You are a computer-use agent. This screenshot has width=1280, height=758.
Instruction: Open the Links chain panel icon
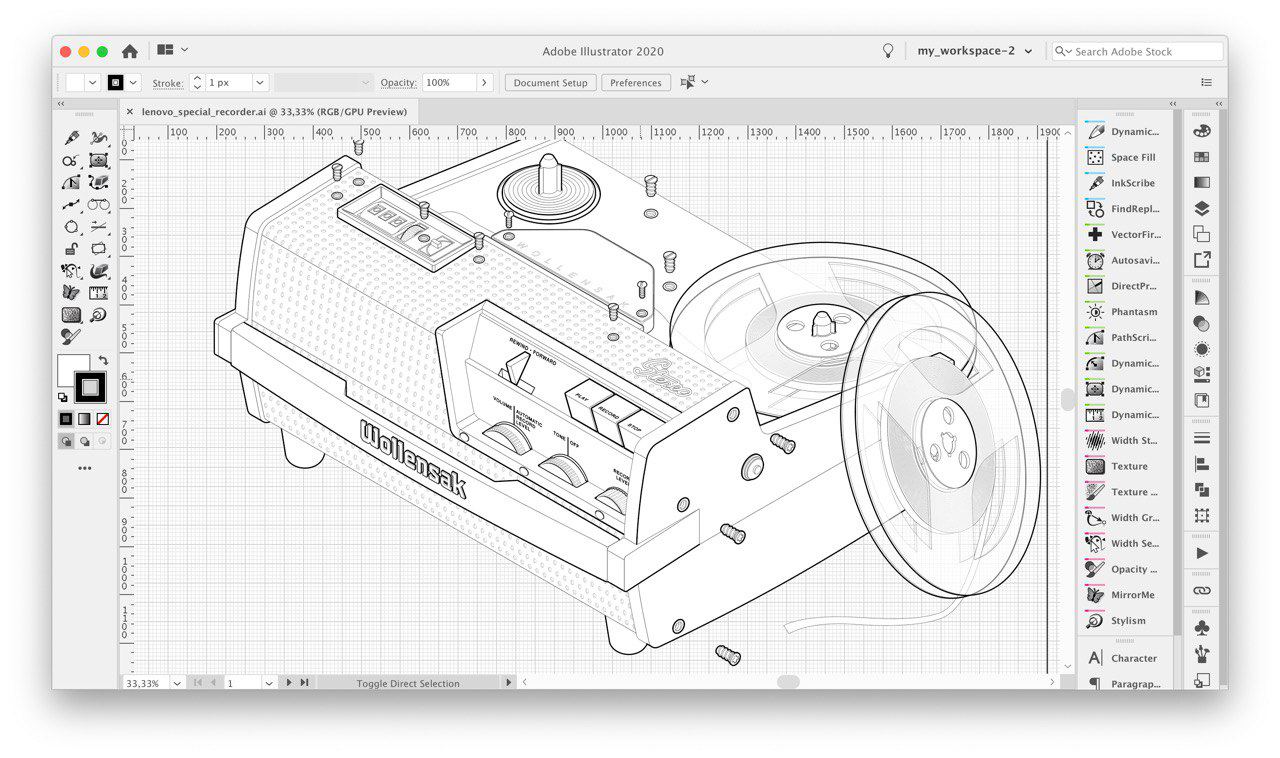coord(1201,591)
